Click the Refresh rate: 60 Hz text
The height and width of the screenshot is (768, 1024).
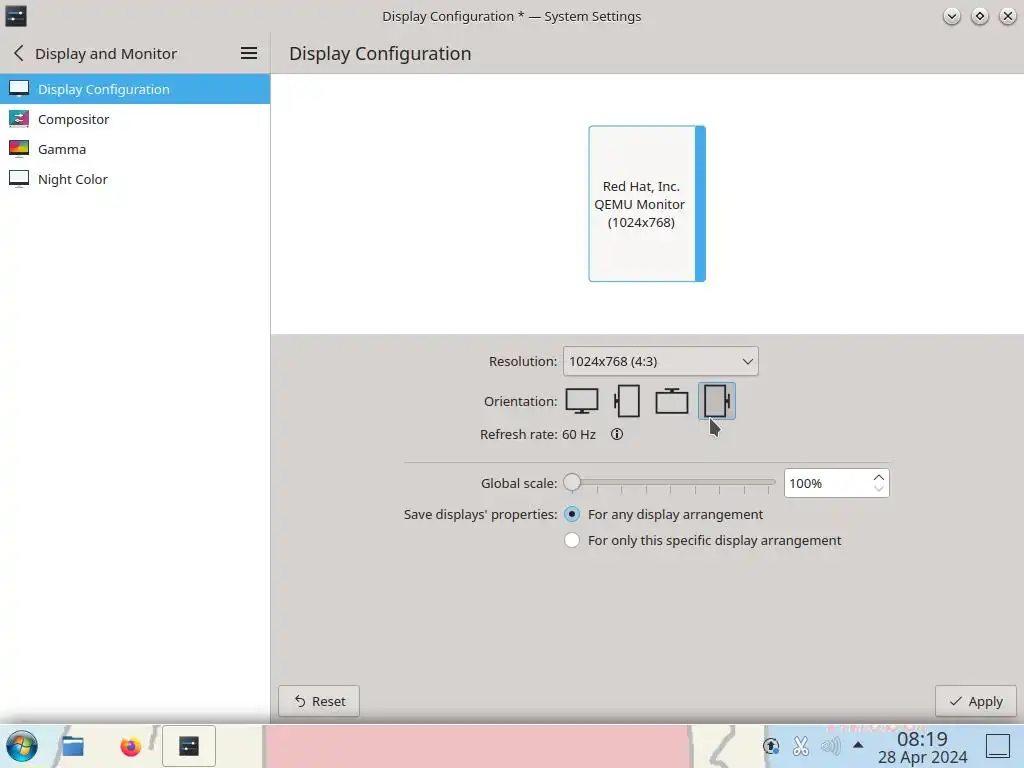tap(537, 434)
